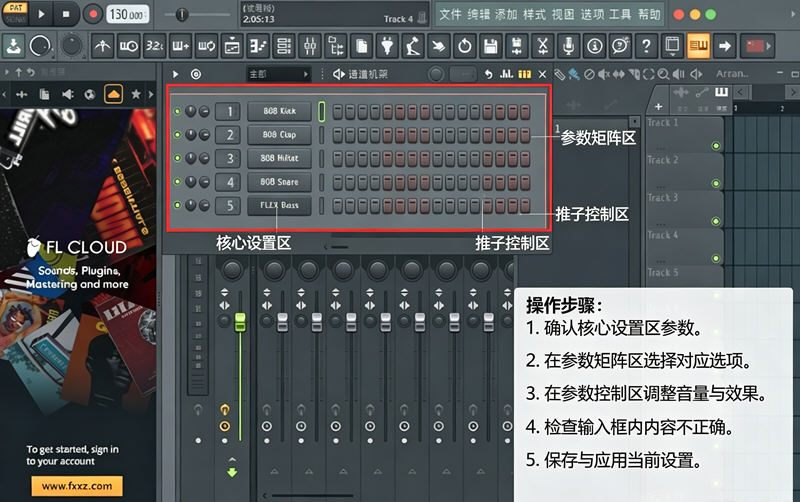Open the 编辑 menu
This screenshot has height=502, width=800.
point(478,14)
